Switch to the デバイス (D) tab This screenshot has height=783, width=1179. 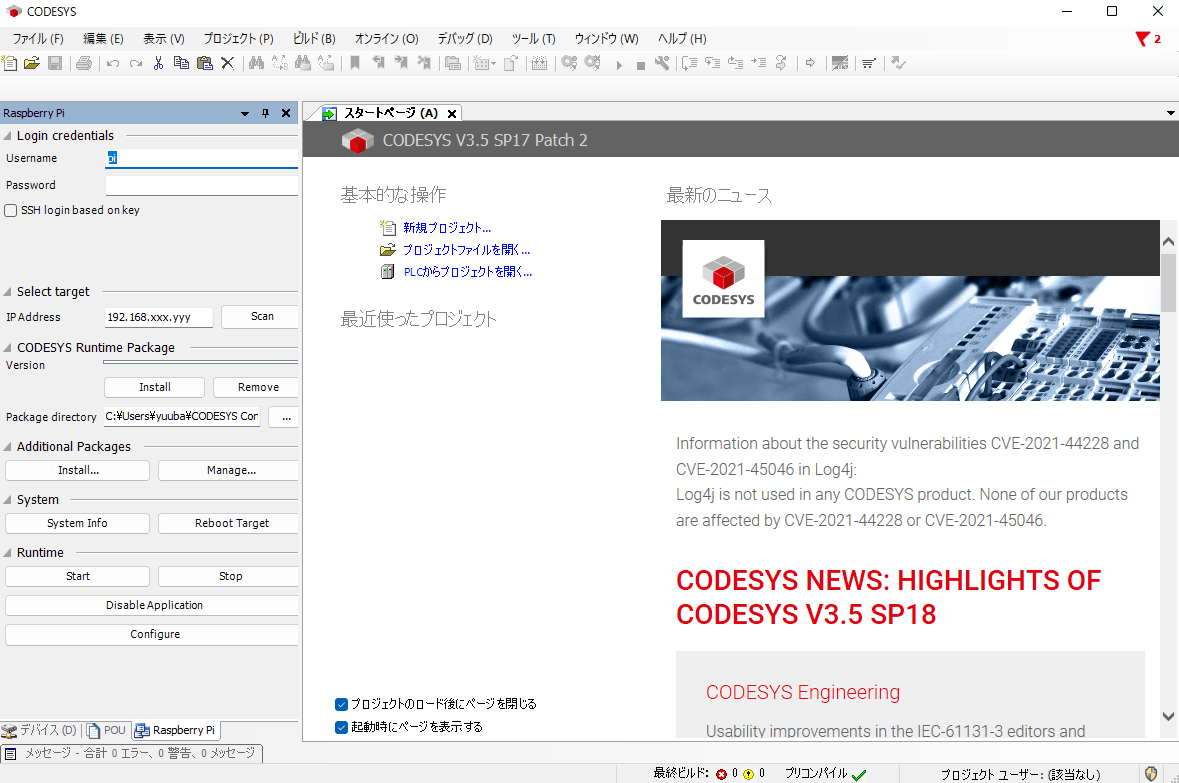[40, 730]
